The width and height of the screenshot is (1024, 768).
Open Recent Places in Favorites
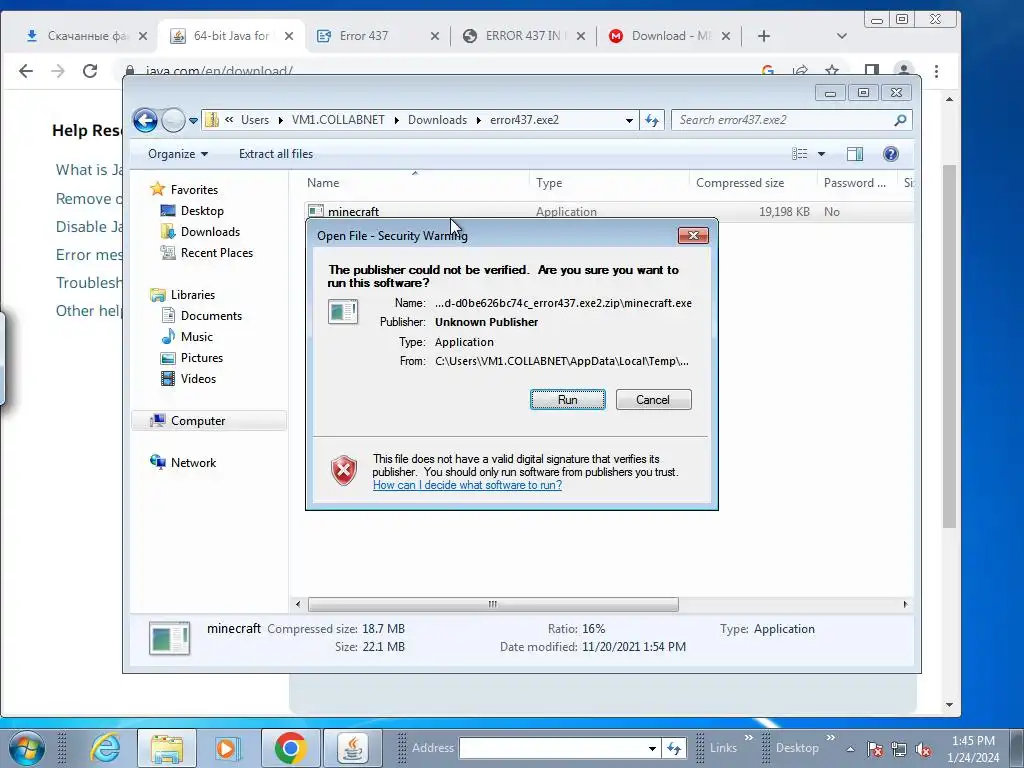[x=216, y=253]
